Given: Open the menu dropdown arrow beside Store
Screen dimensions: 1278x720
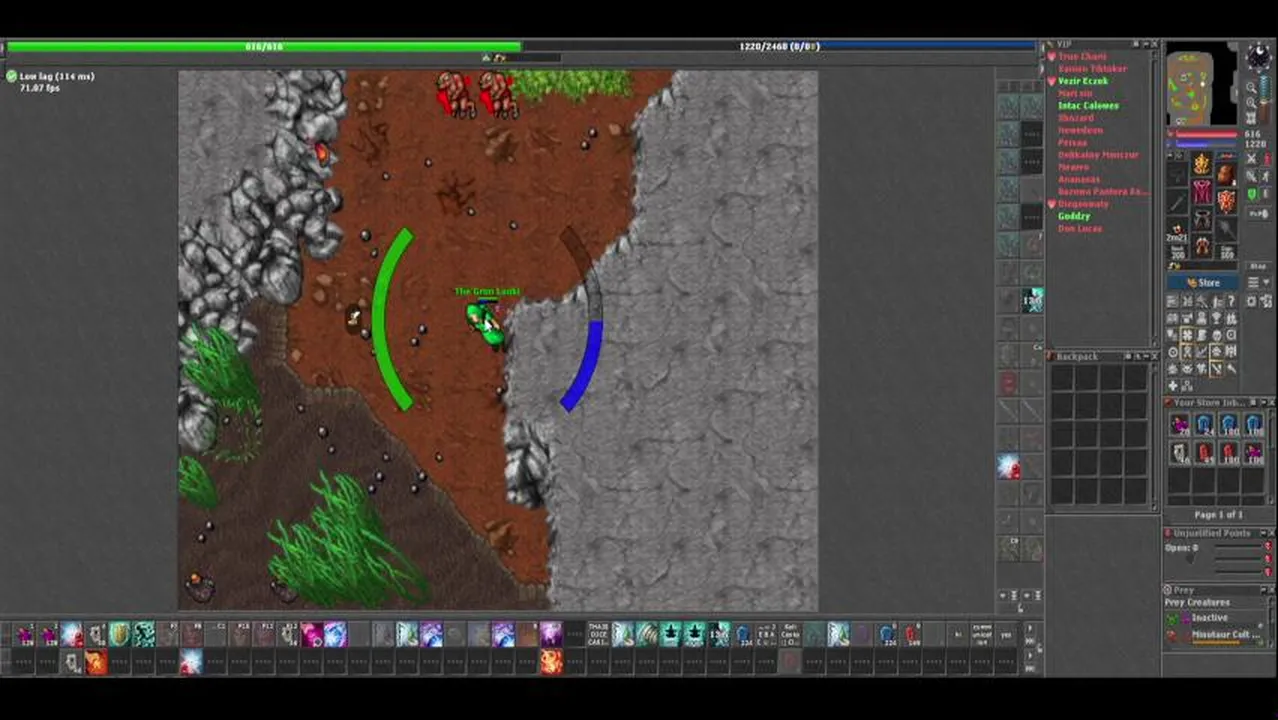Looking at the screenshot, I should click(1266, 282).
